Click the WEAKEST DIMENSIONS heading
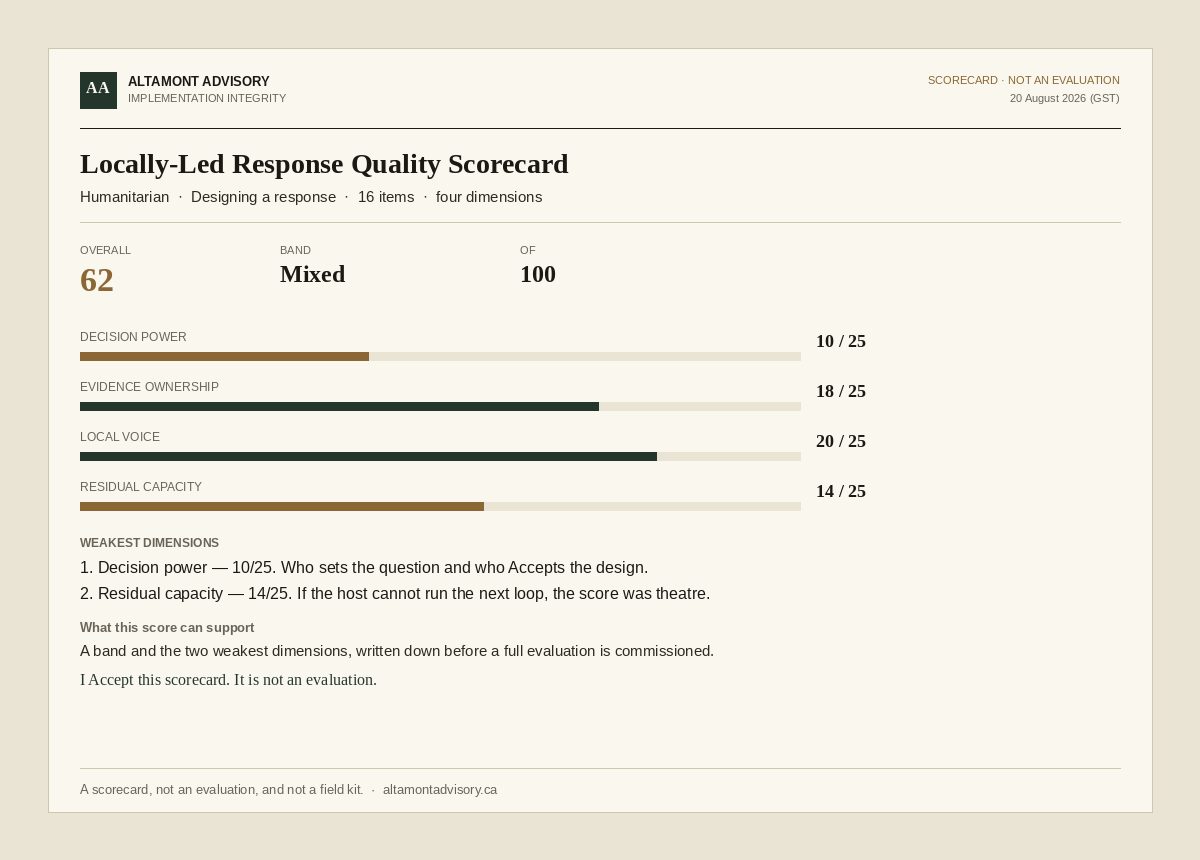The image size is (1200, 860). [x=149, y=543]
